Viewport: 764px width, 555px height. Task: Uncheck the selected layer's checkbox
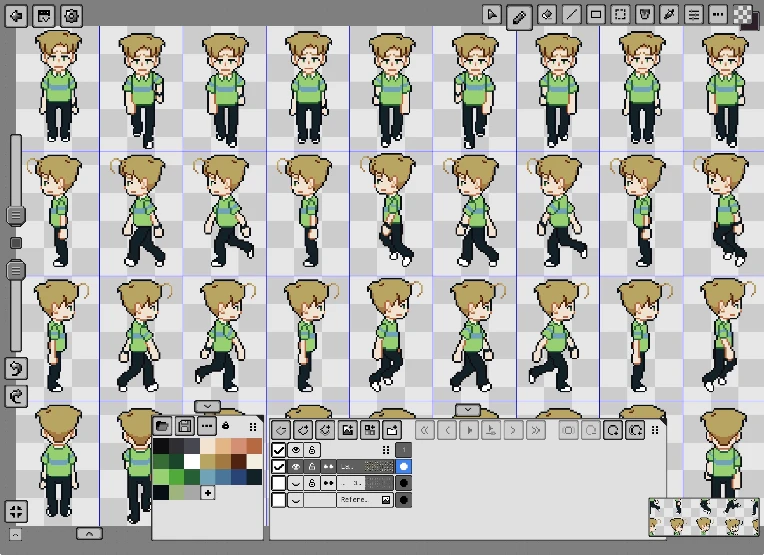pos(278,466)
